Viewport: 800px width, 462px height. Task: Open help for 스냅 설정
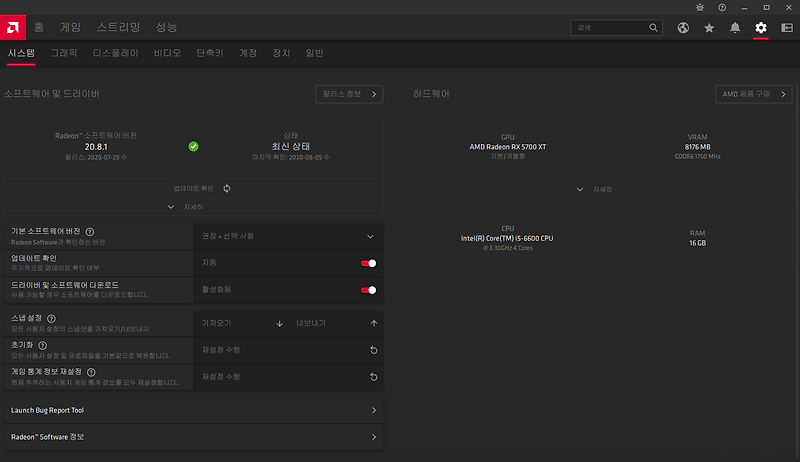[x=51, y=318]
